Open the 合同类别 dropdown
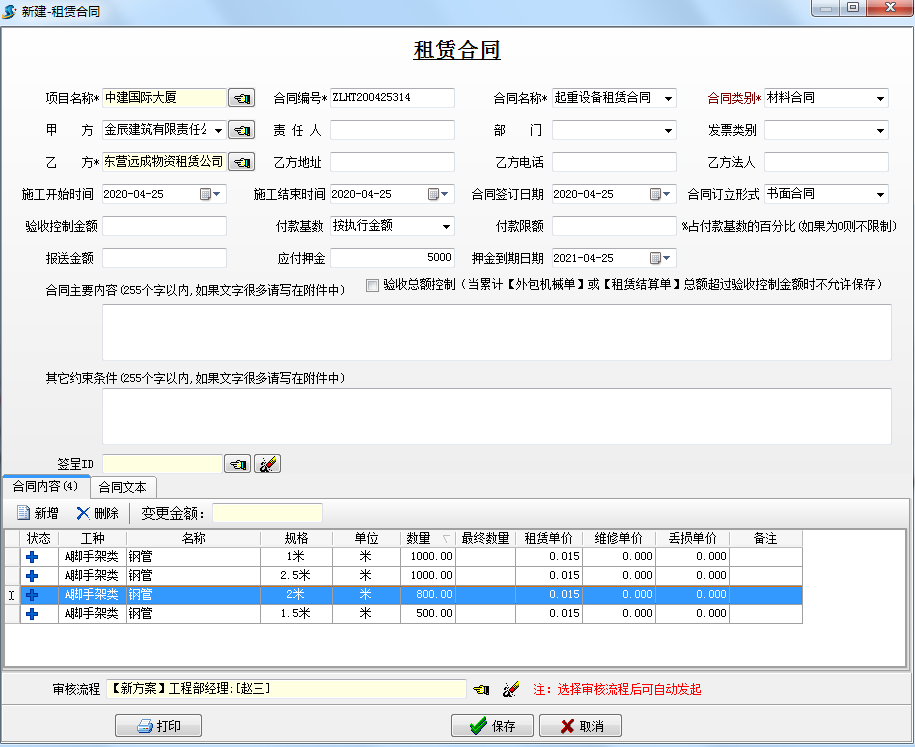Viewport: 915px width, 747px height. tap(880, 98)
